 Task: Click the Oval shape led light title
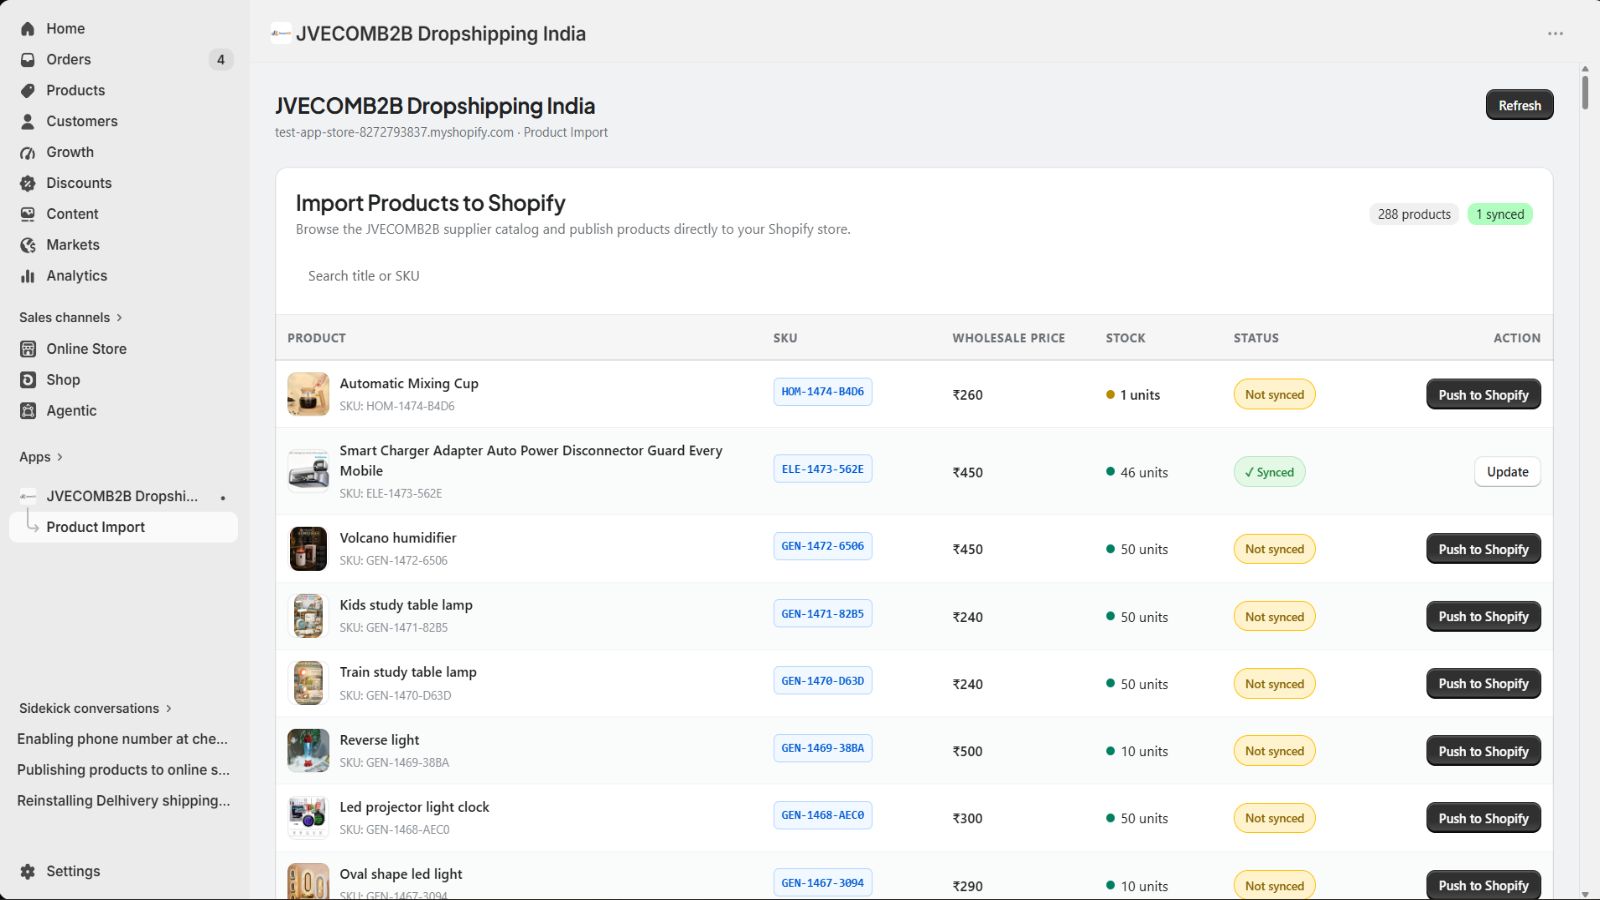[x=401, y=874]
